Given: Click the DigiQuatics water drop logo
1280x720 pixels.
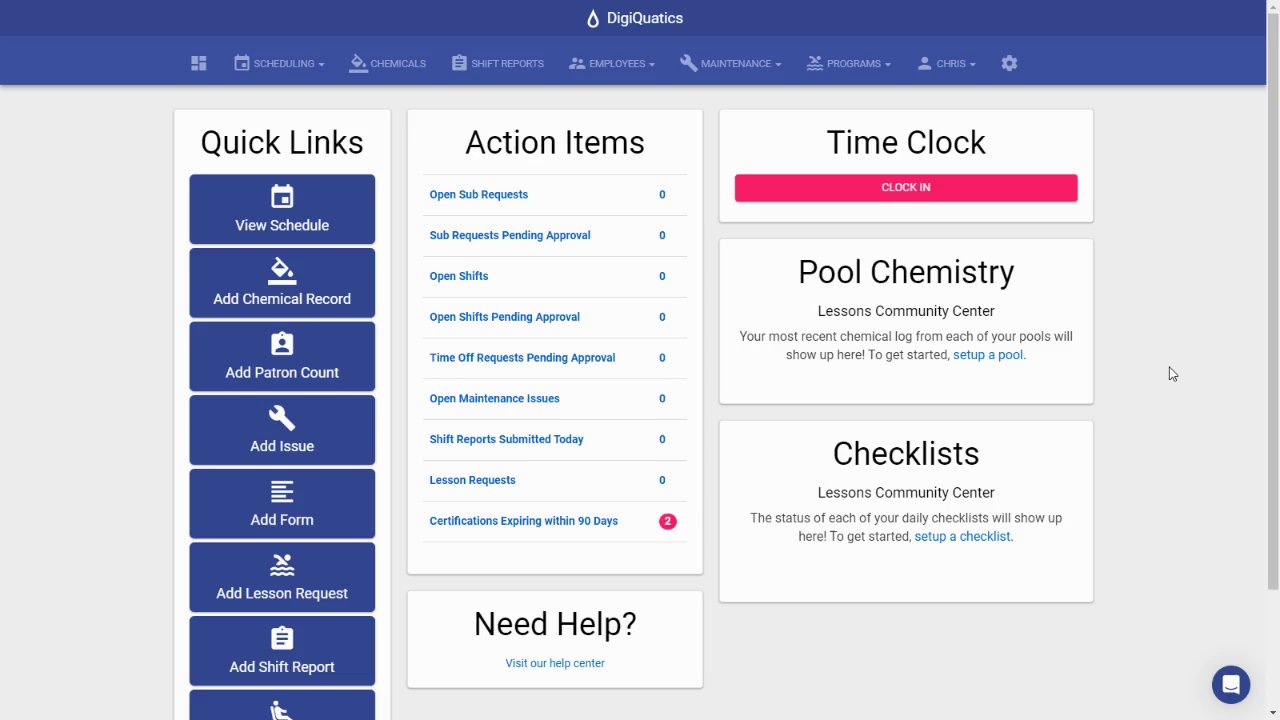Looking at the screenshot, I should click(x=593, y=18).
